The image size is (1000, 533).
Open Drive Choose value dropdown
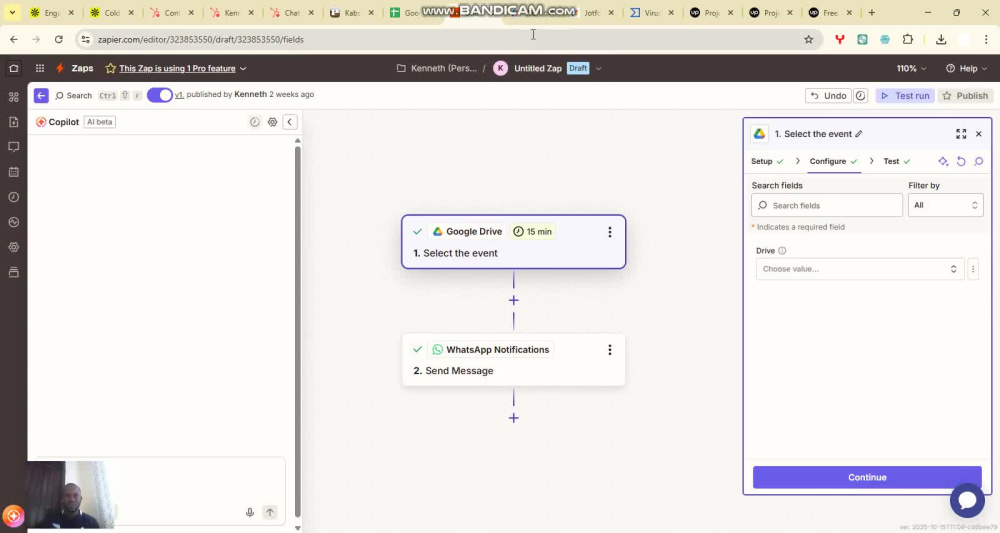coord(860,269)
